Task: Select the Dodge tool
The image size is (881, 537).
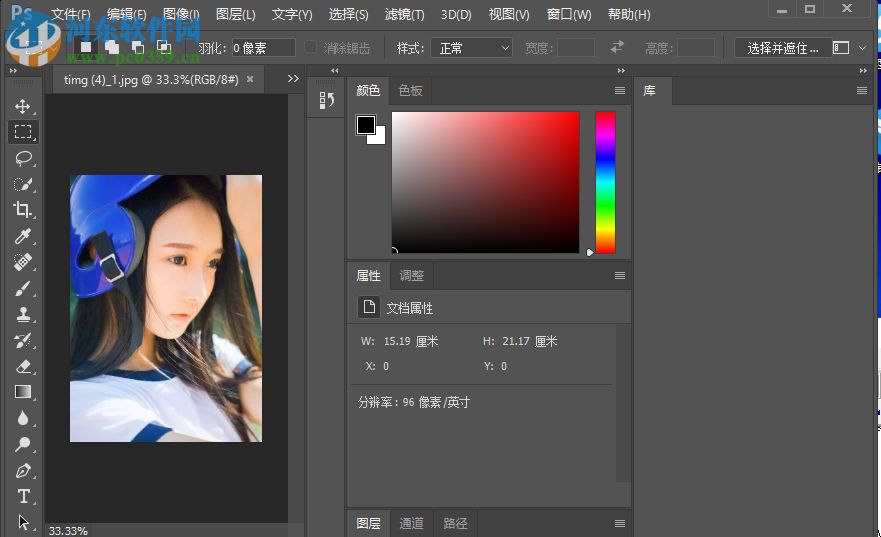Action: coord(22,444)
